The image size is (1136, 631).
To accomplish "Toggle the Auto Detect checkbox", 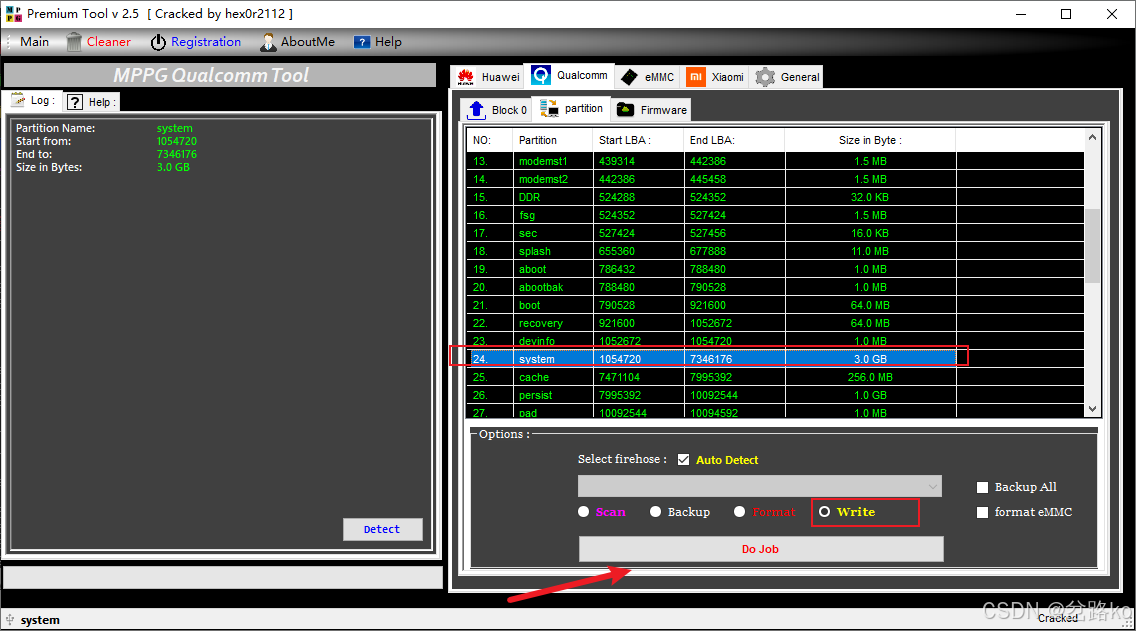I will [x=683, y=459].
